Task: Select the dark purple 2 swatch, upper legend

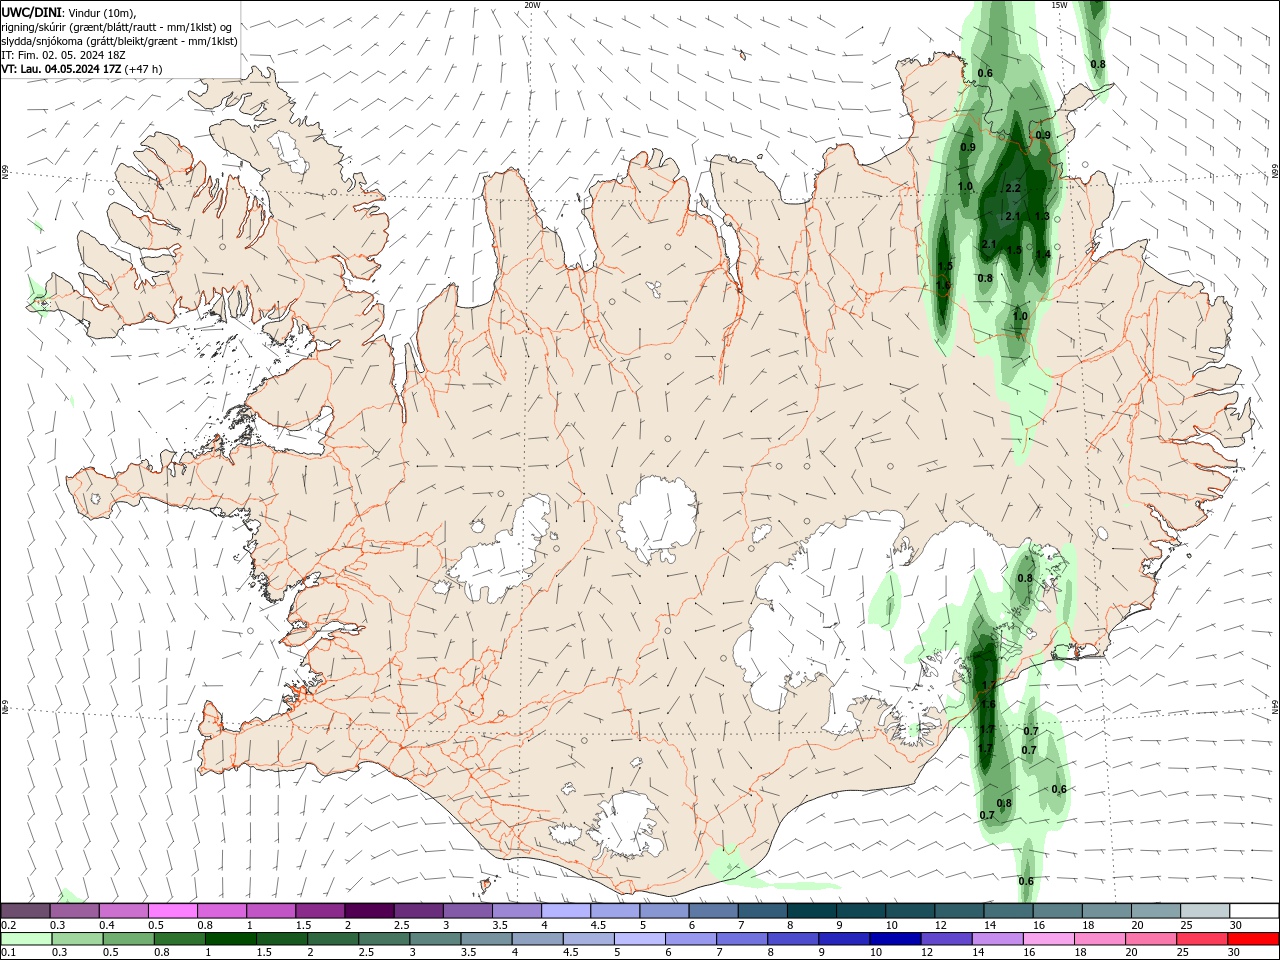Action: tap(369, 911)
